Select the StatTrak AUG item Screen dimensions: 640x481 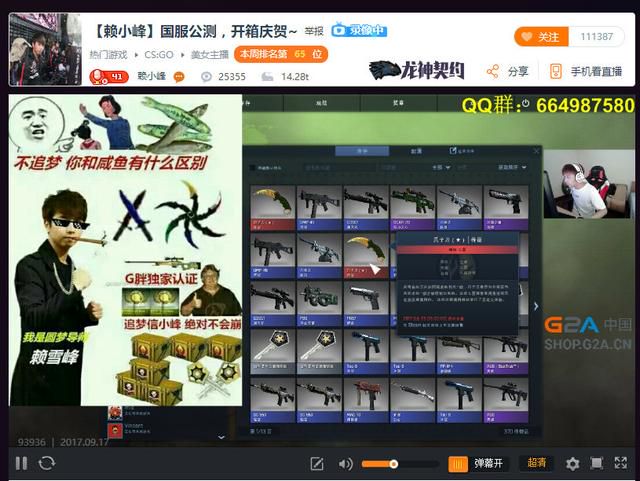click(x=506, y=352)
